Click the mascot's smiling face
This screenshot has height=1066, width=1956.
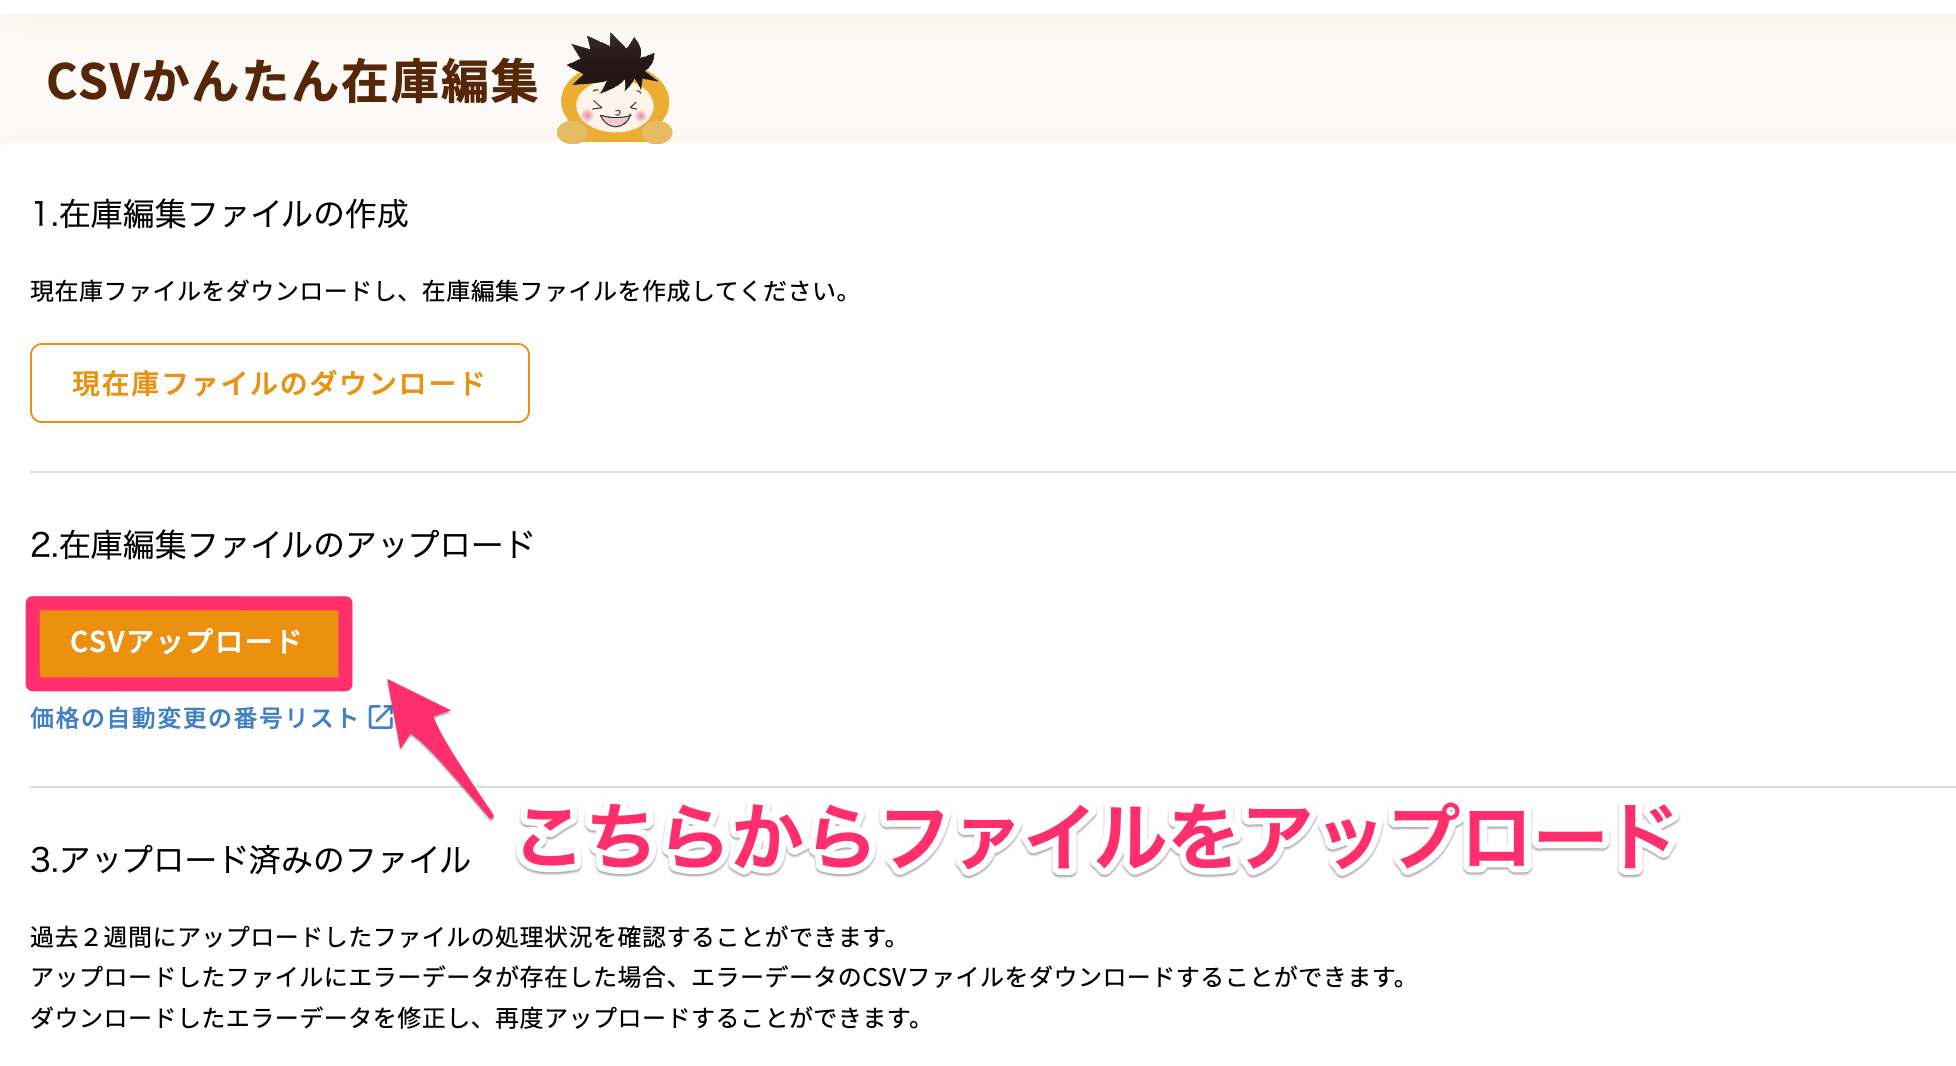pyautogui.click(x=614, y=110)
